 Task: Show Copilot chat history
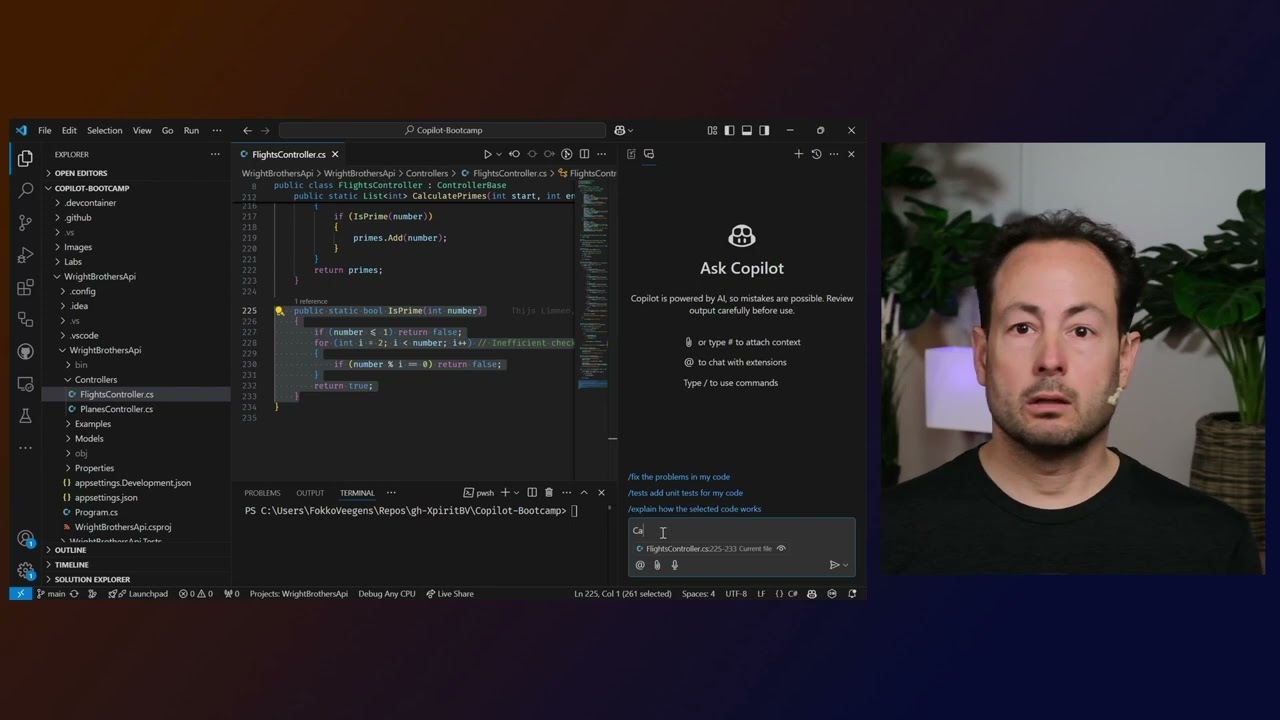coord(816,154)
